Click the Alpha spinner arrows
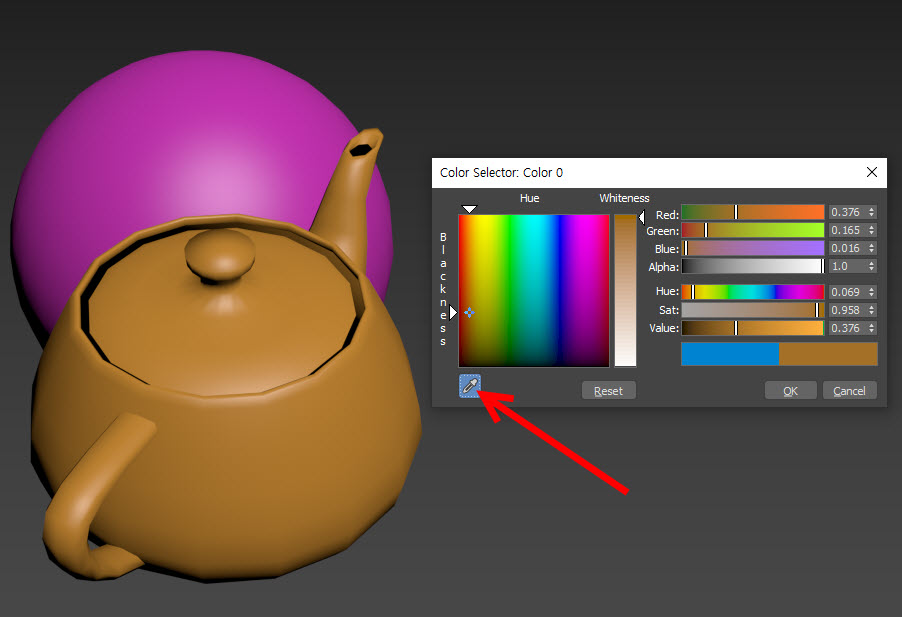902x617 pixels. pyautogui.click(x=872, y=266)
